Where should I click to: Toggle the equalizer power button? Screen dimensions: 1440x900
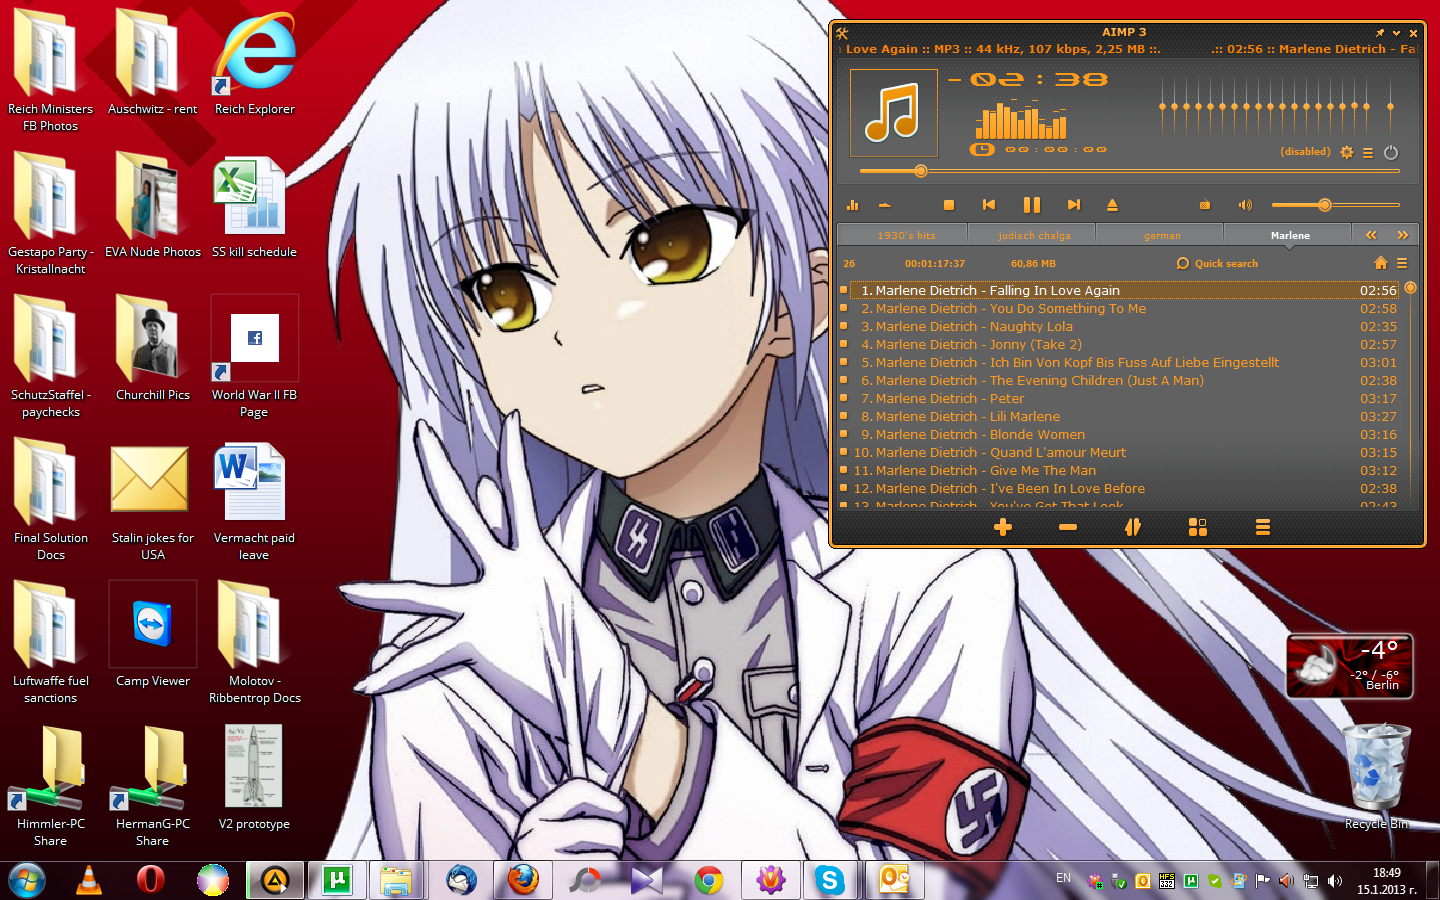coord(1391,152)
